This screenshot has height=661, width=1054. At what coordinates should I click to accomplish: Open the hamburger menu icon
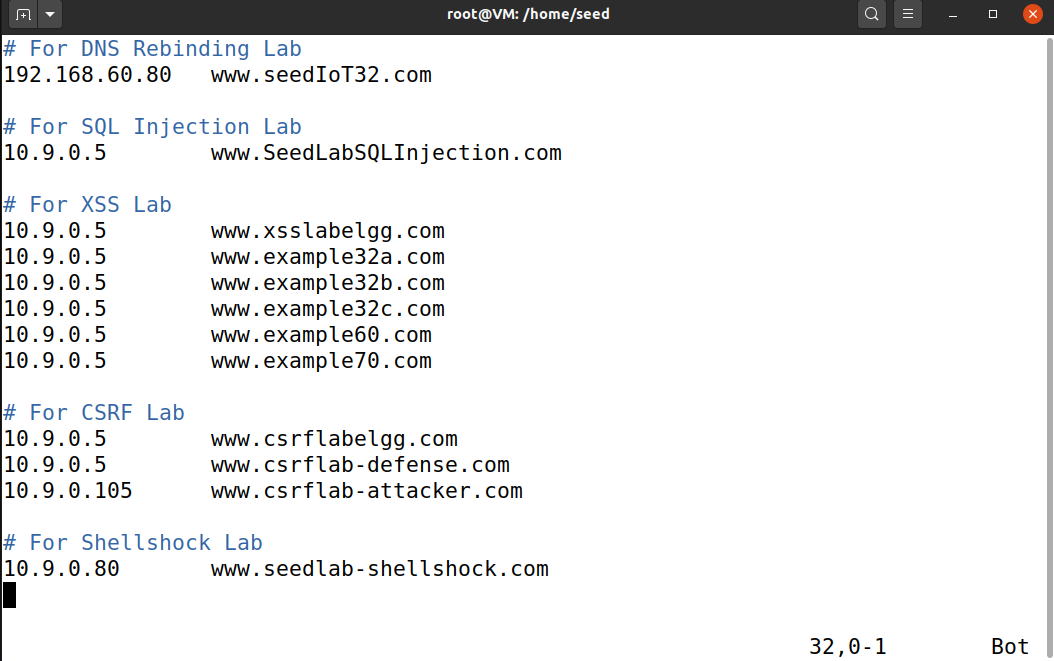907,14
